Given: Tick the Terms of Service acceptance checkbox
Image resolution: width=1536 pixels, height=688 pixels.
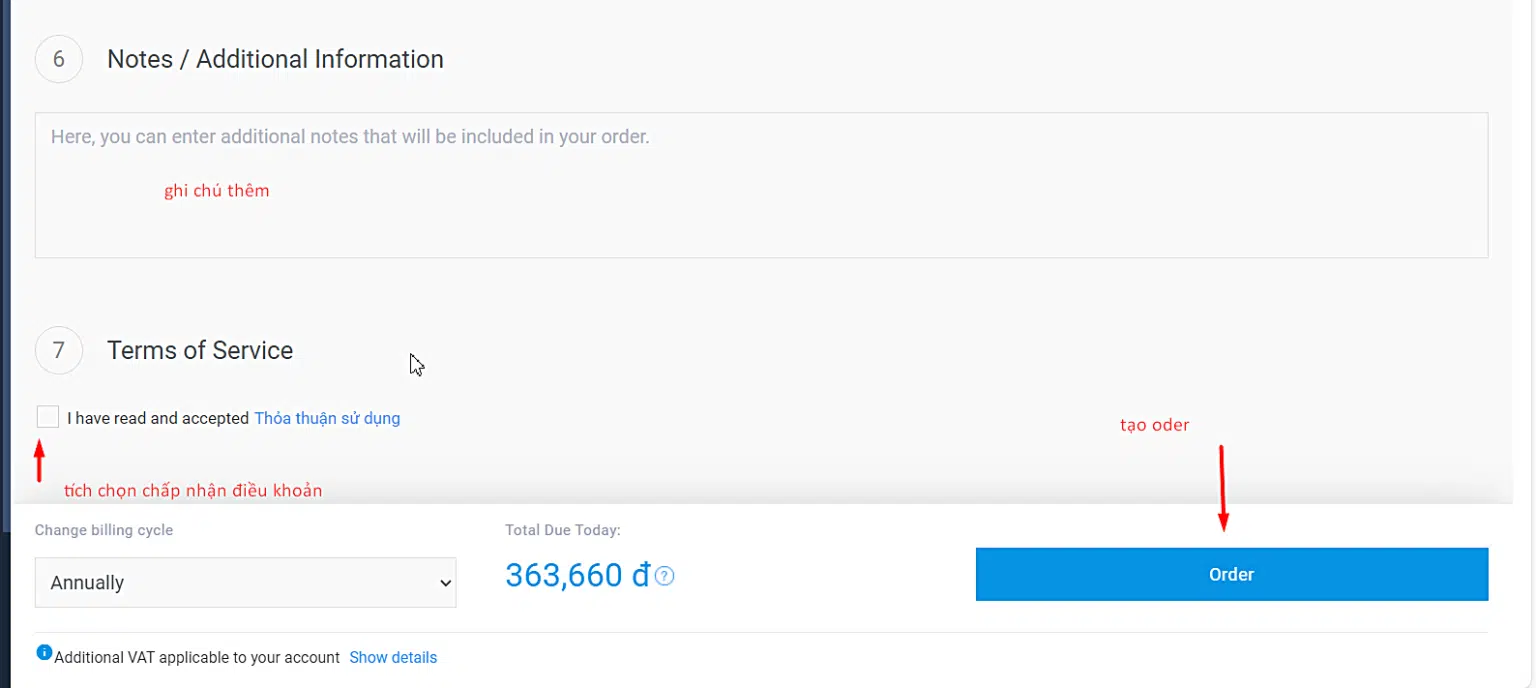Looking at the screenshot, I should tap(47, 417).
